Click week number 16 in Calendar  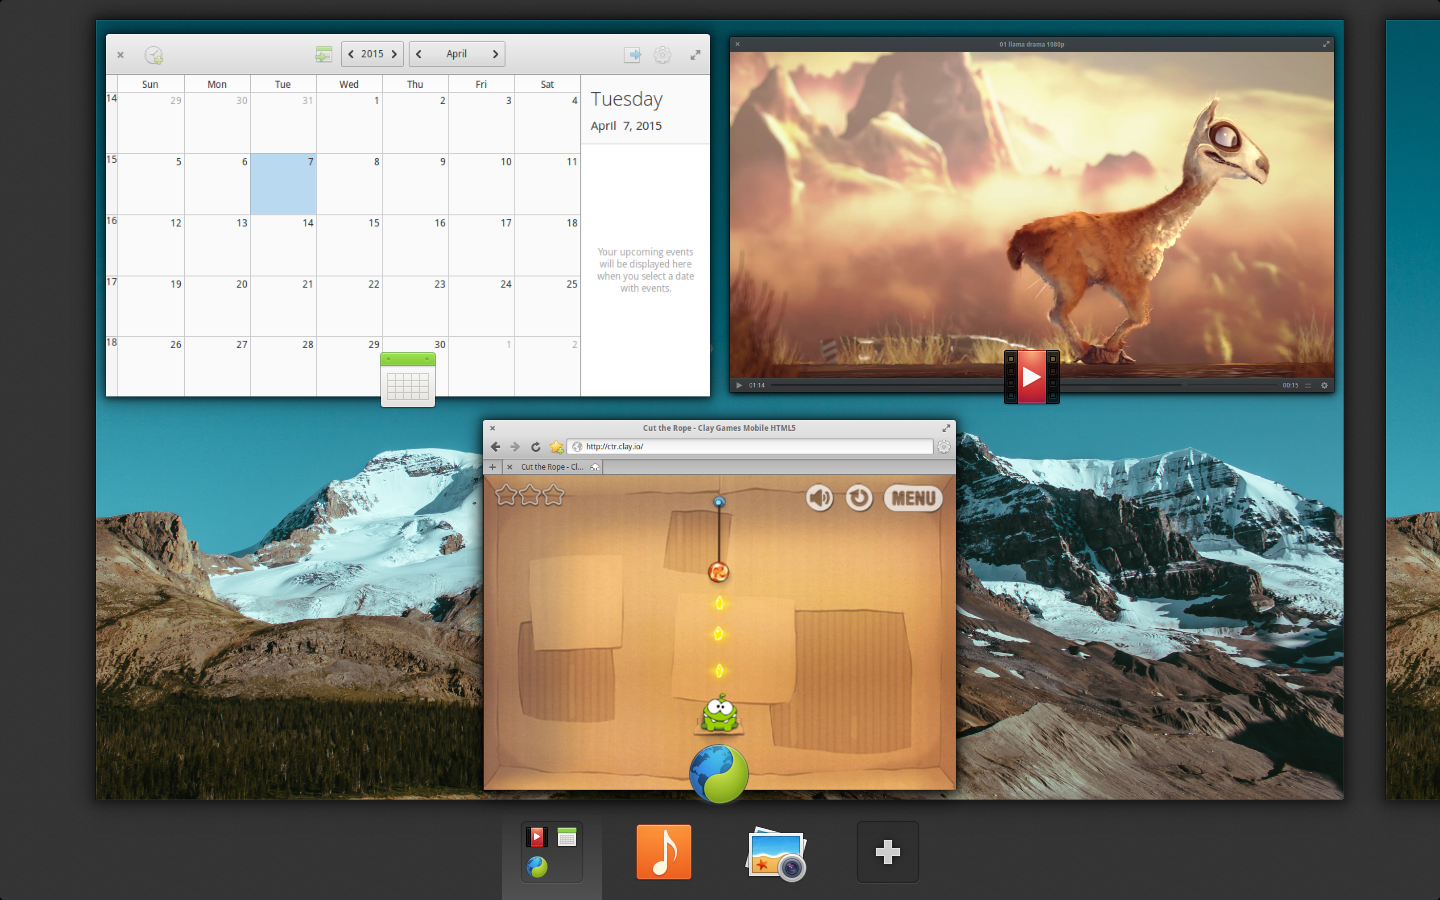pyautogui.click(x=112, y=221)
